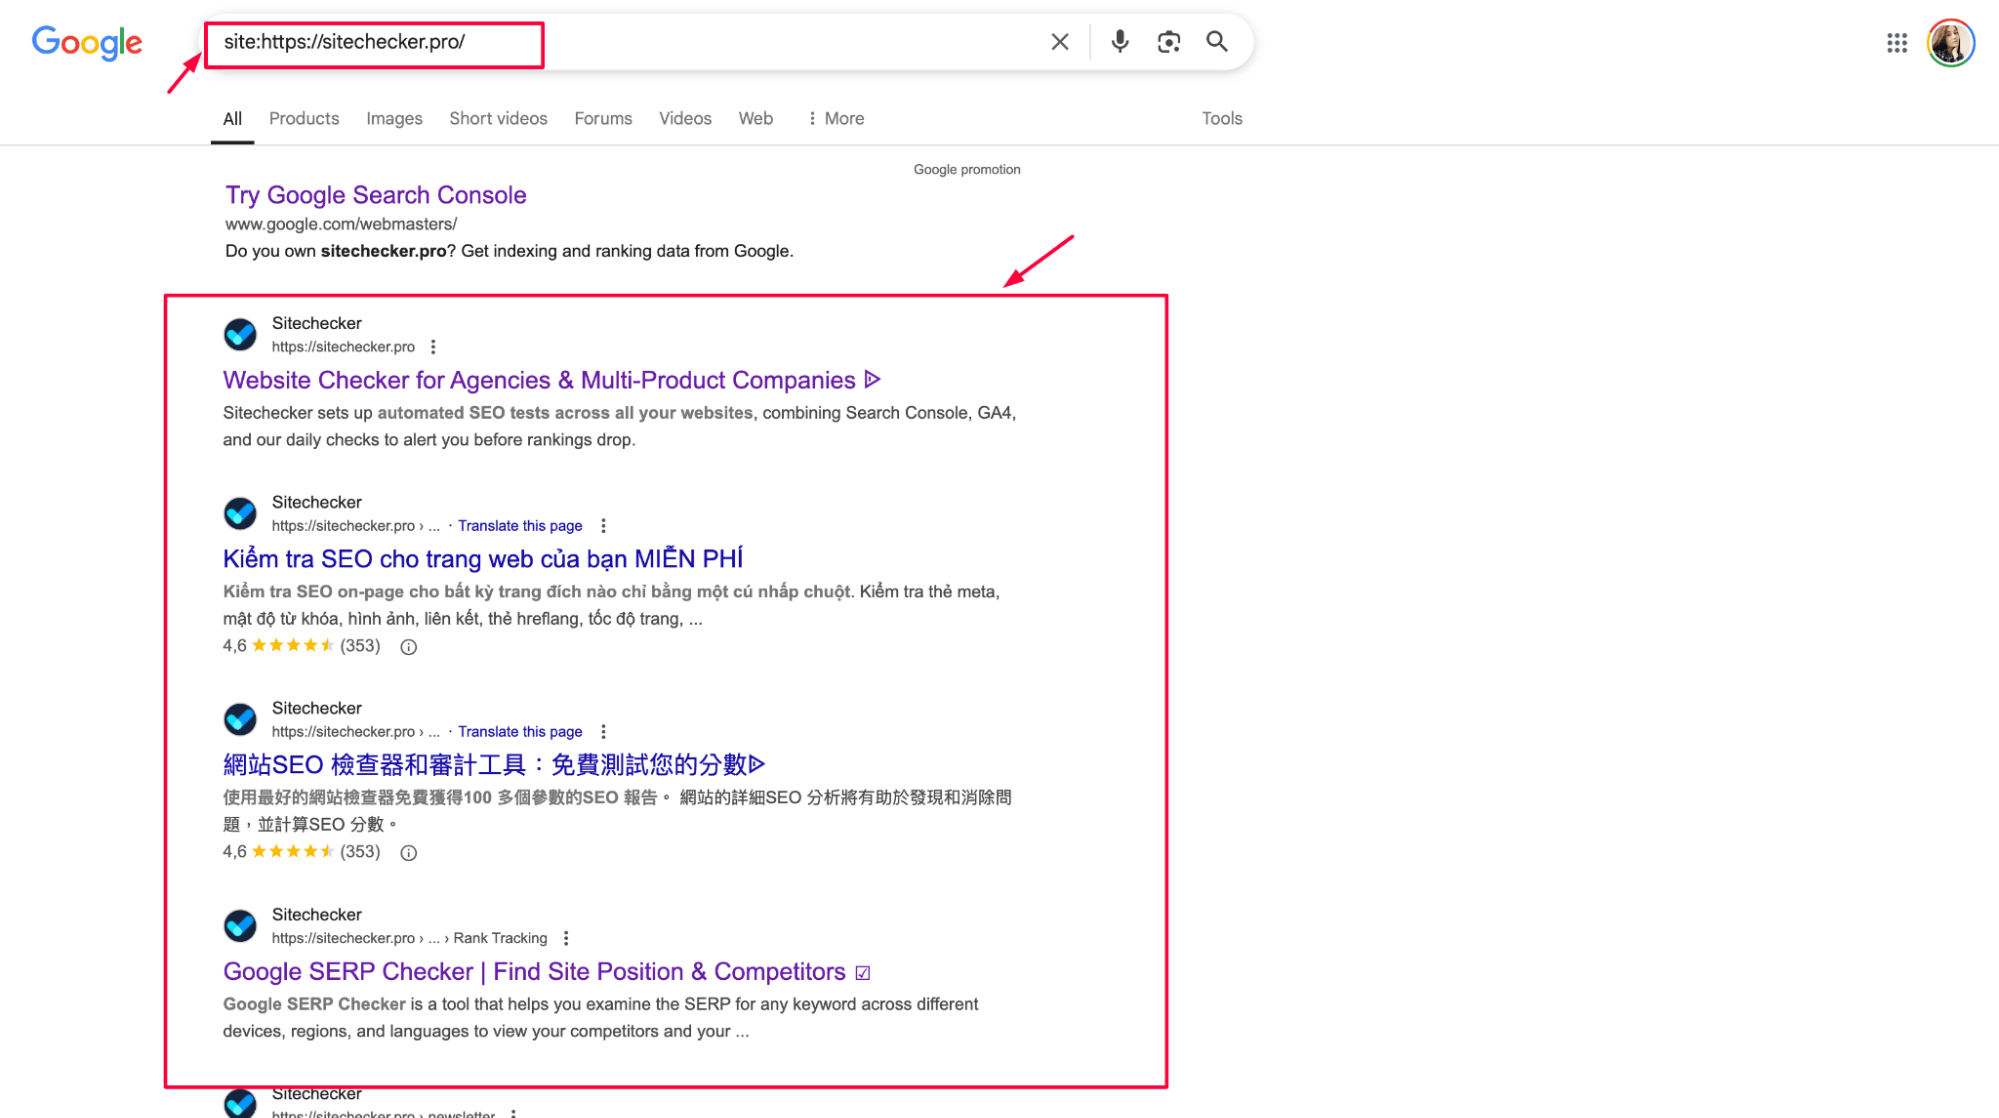The image size is (1999, 1118).
Task: Click 4,6 star rating under 網站SEO result
Action: pos(301,852)
